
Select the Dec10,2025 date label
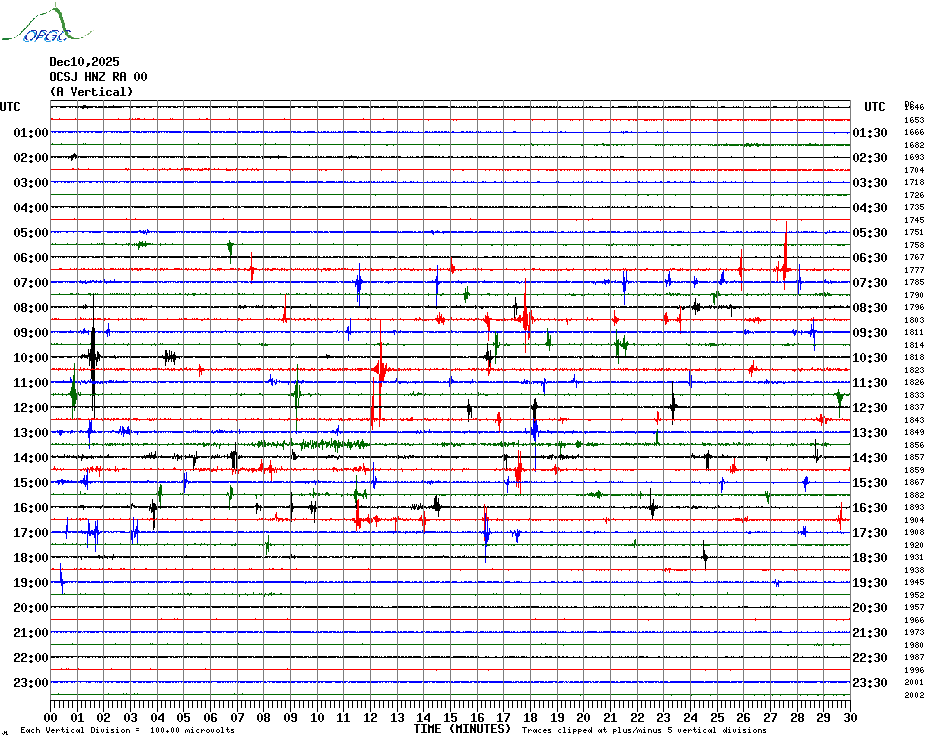(84, 62)
